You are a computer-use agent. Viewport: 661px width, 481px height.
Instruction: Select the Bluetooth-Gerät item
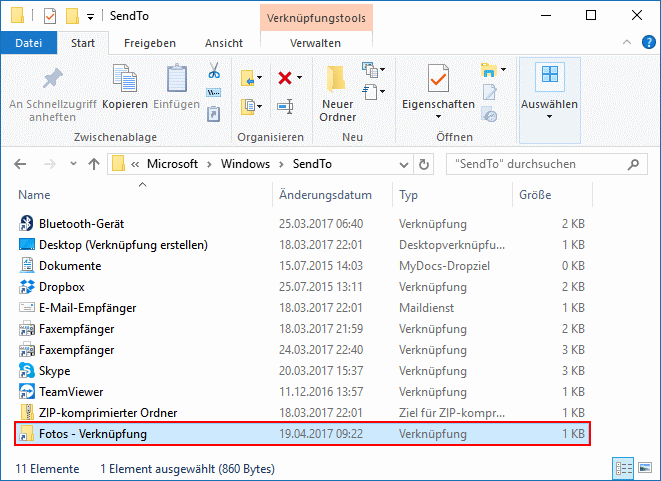click(303, 224)
